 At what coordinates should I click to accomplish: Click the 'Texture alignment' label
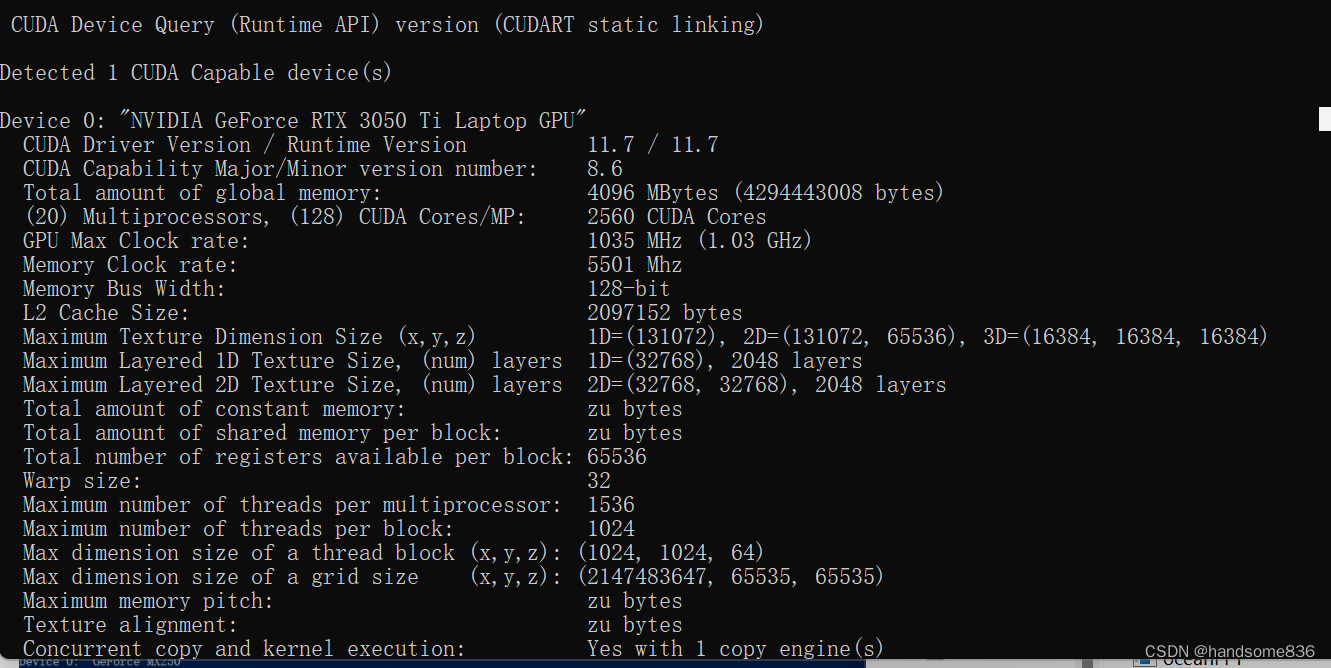(131, 625)
